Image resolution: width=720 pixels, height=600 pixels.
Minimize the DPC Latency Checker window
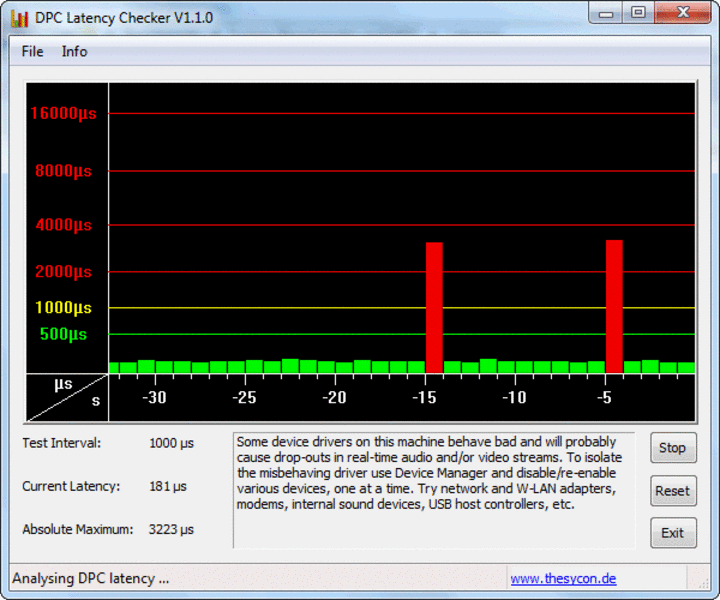coord(606,13)
